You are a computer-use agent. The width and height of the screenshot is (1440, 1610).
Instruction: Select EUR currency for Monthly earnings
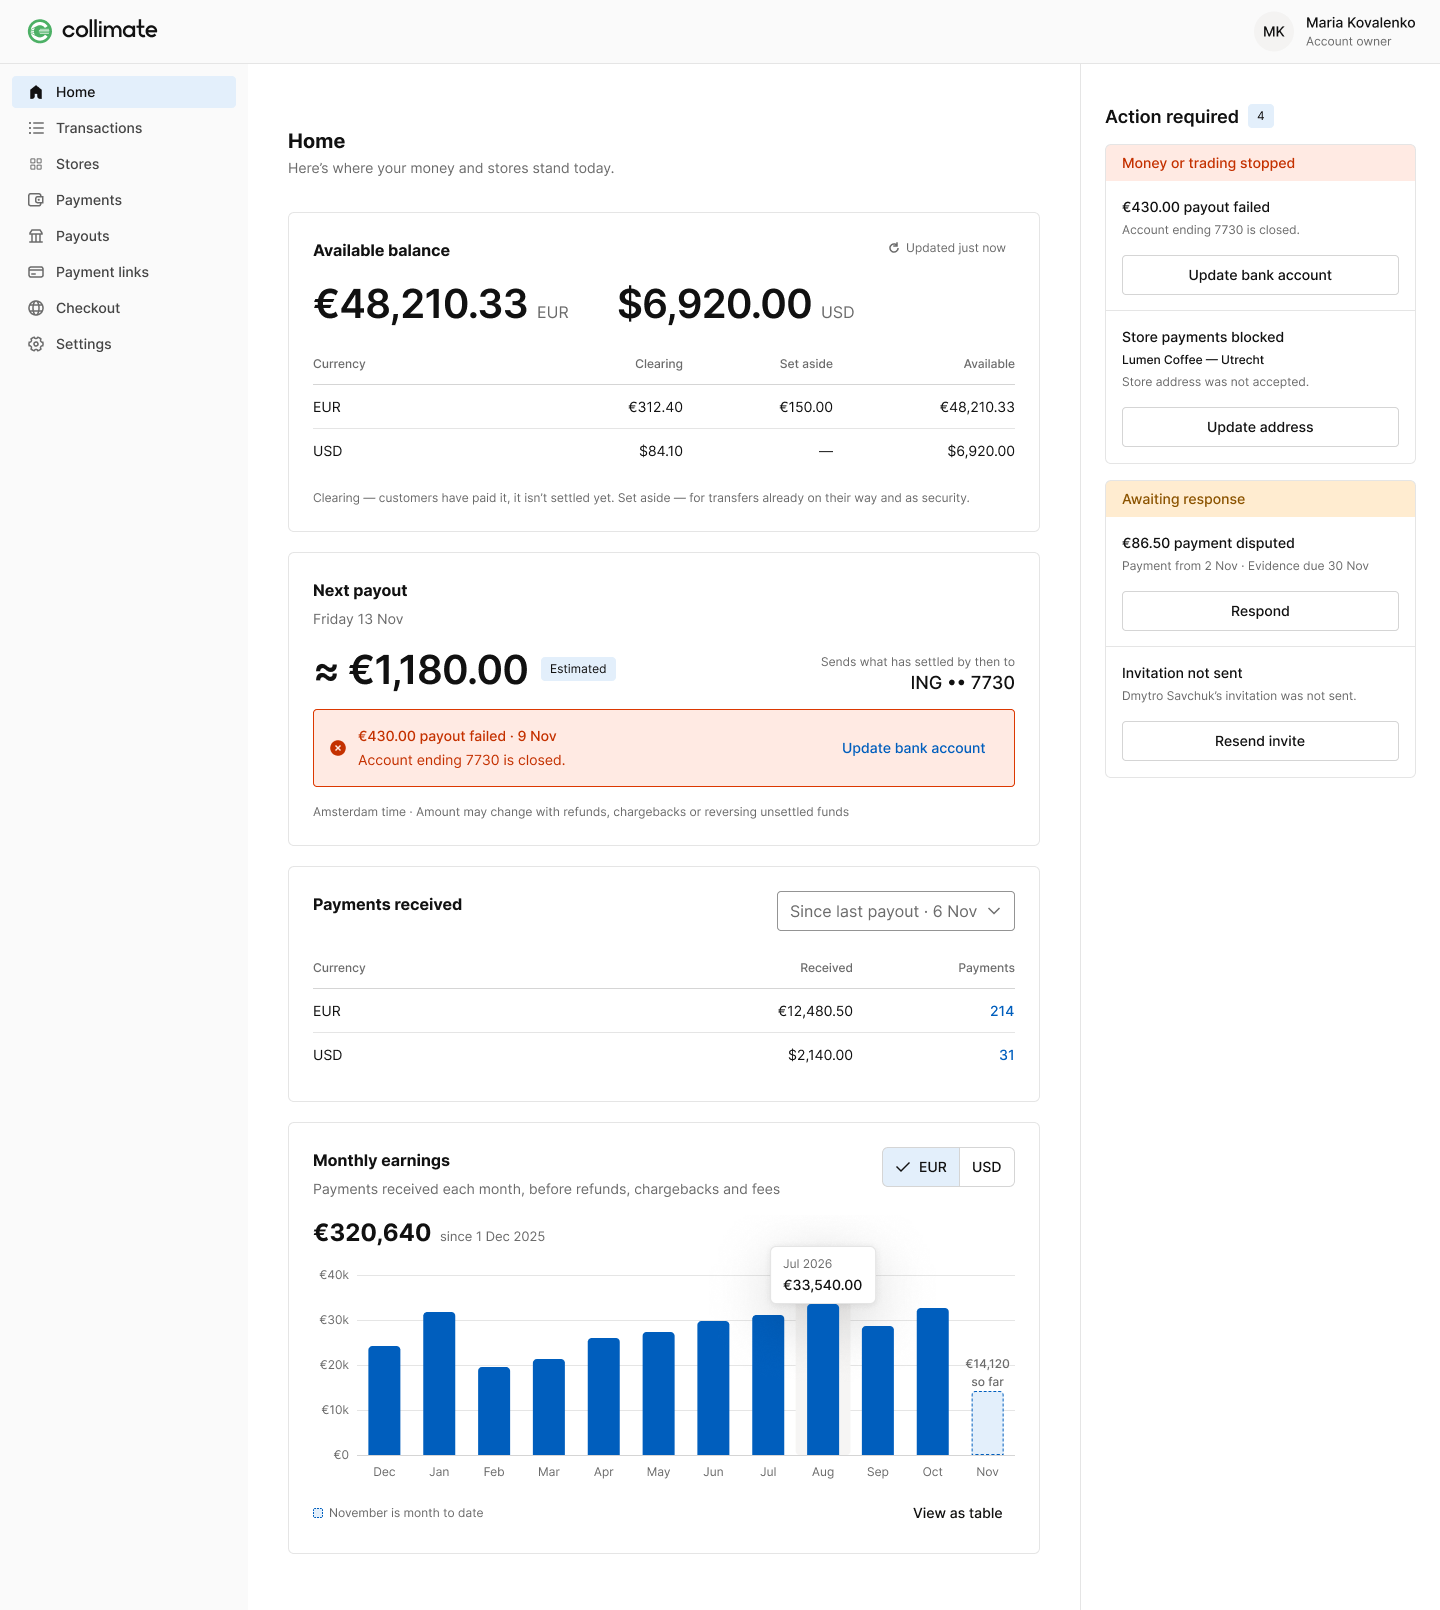click(921, 1167)
